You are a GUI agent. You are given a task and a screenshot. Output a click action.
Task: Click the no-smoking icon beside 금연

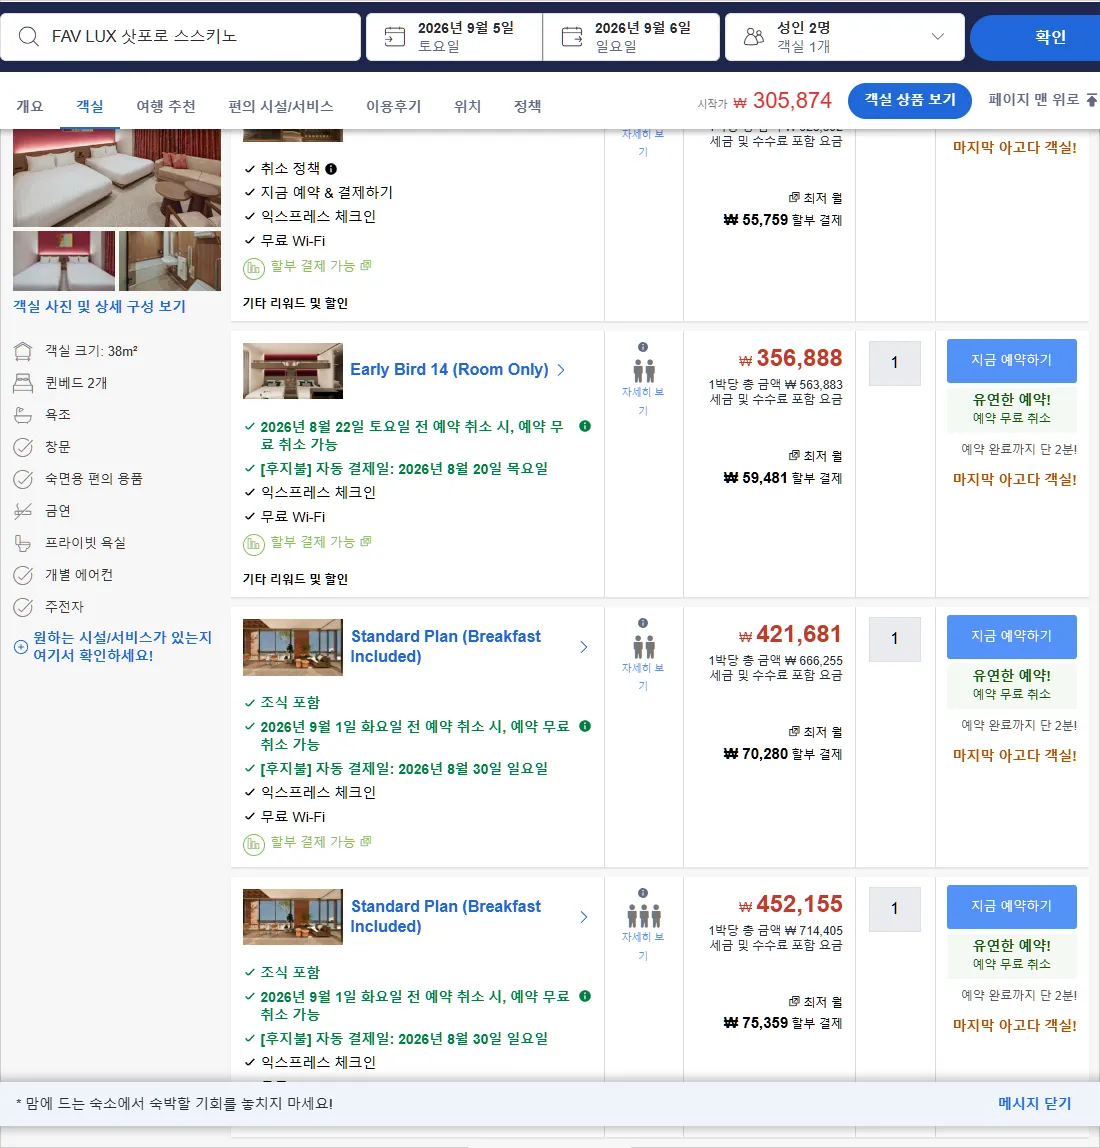(23, 511)
